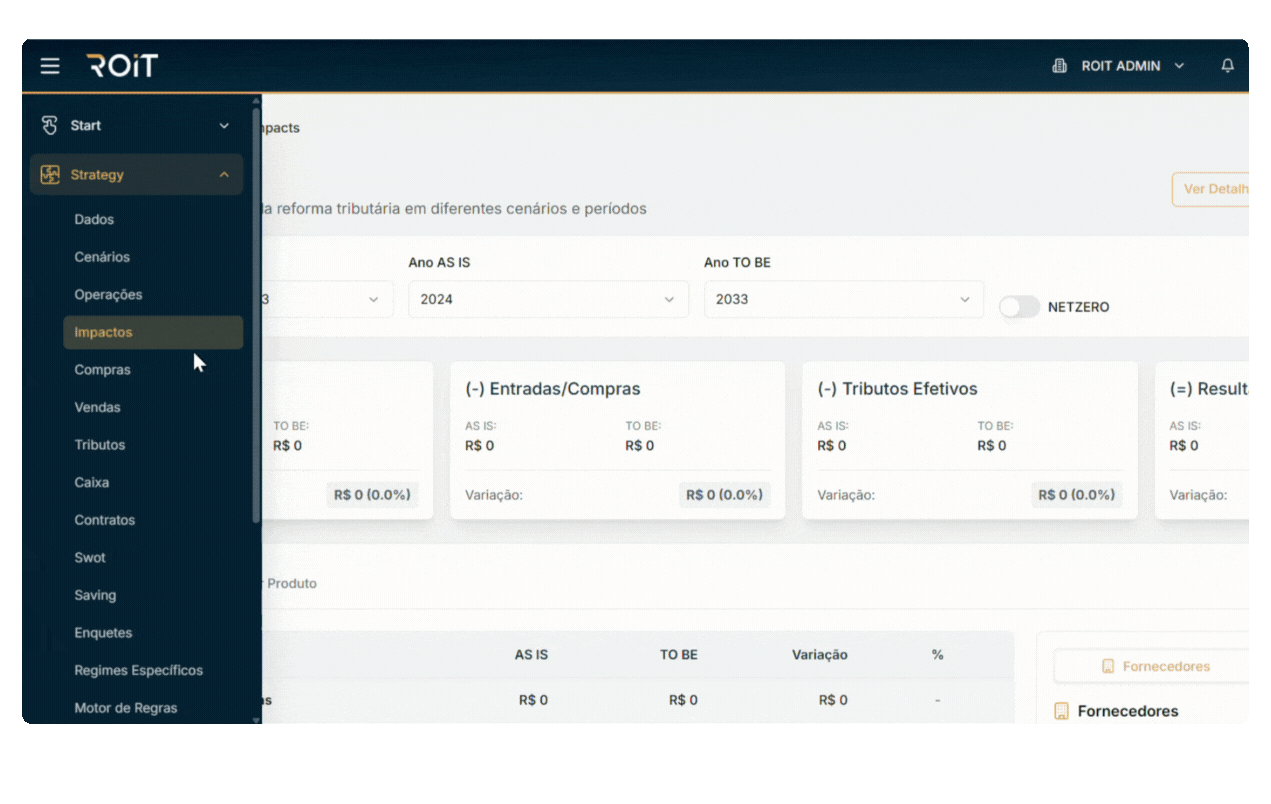This screenshot has height=804, width=1271.
Task: Open the Ano AS IS dropdown
Action: (547, 299)
